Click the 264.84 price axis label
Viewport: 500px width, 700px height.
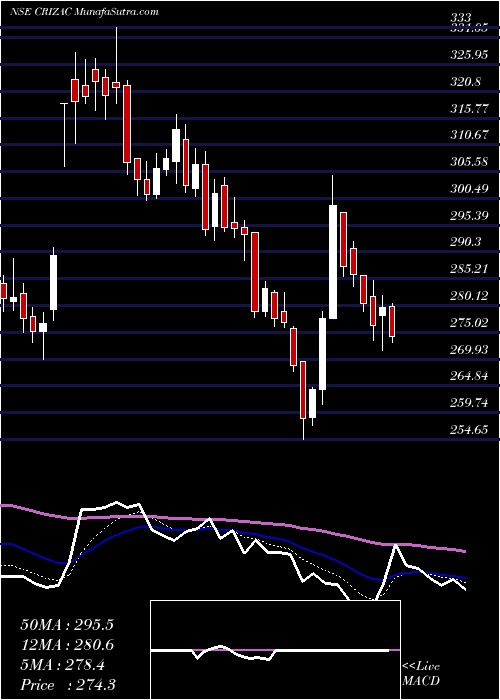click(469, 376)
